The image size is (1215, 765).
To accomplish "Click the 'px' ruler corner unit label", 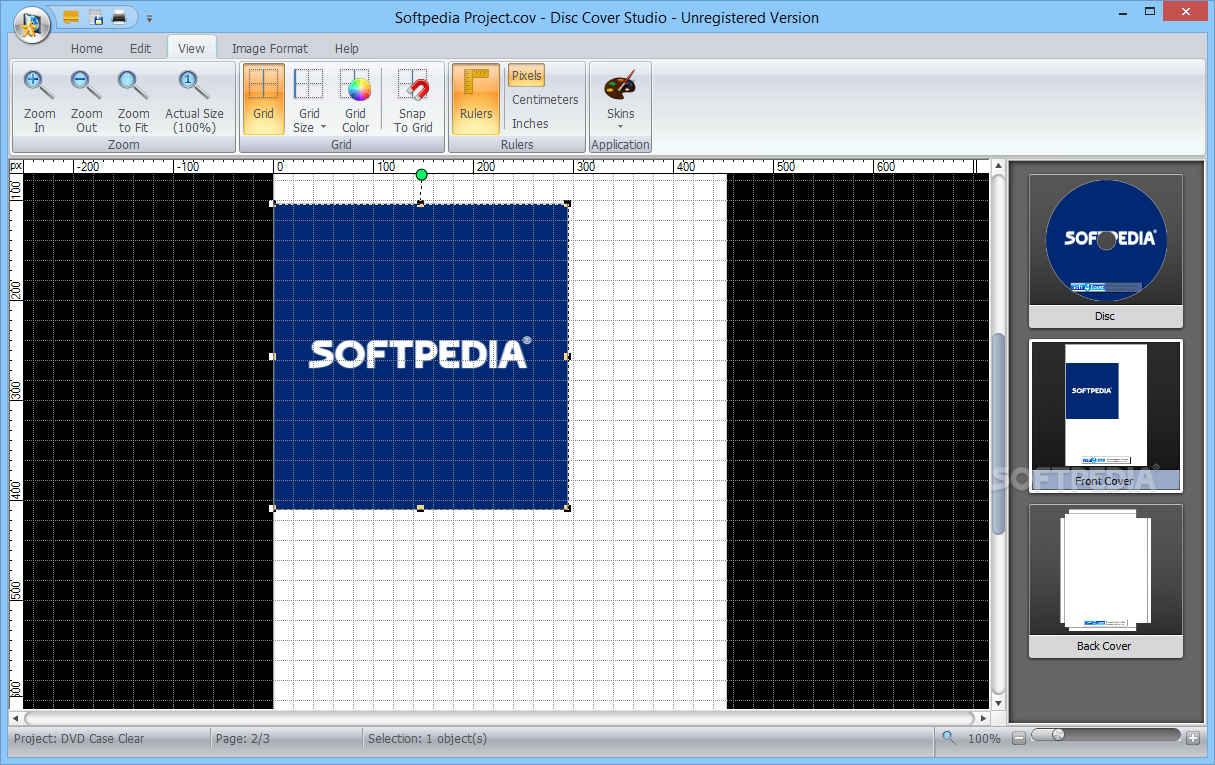I will click(16, 166).
